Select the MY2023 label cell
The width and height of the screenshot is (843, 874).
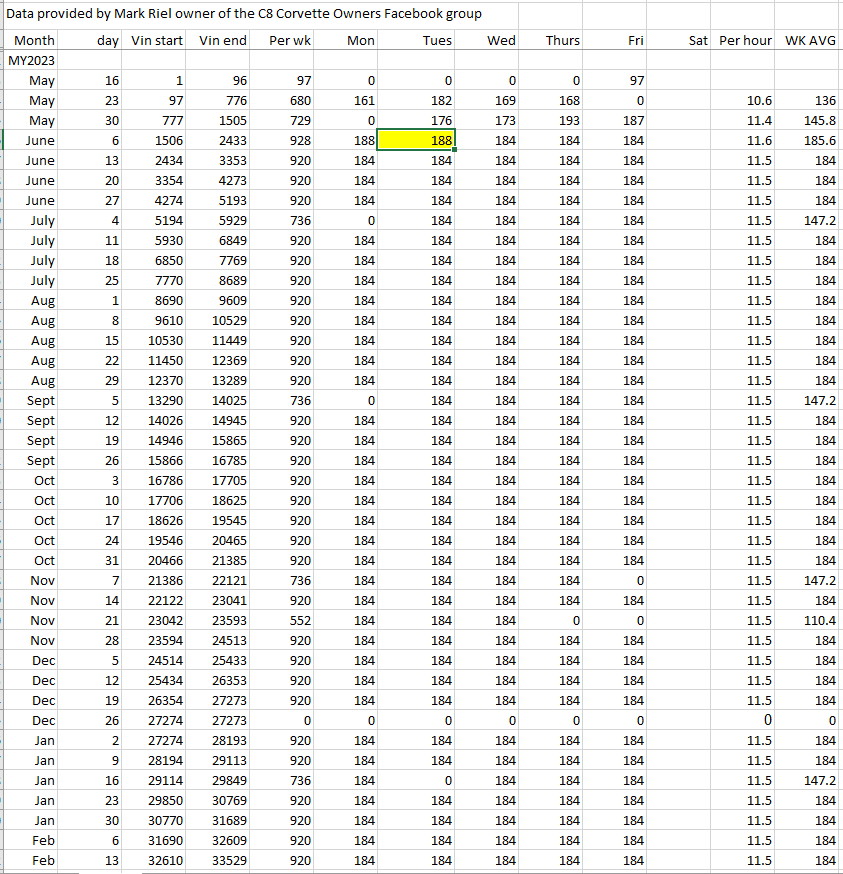coord(31,61)
